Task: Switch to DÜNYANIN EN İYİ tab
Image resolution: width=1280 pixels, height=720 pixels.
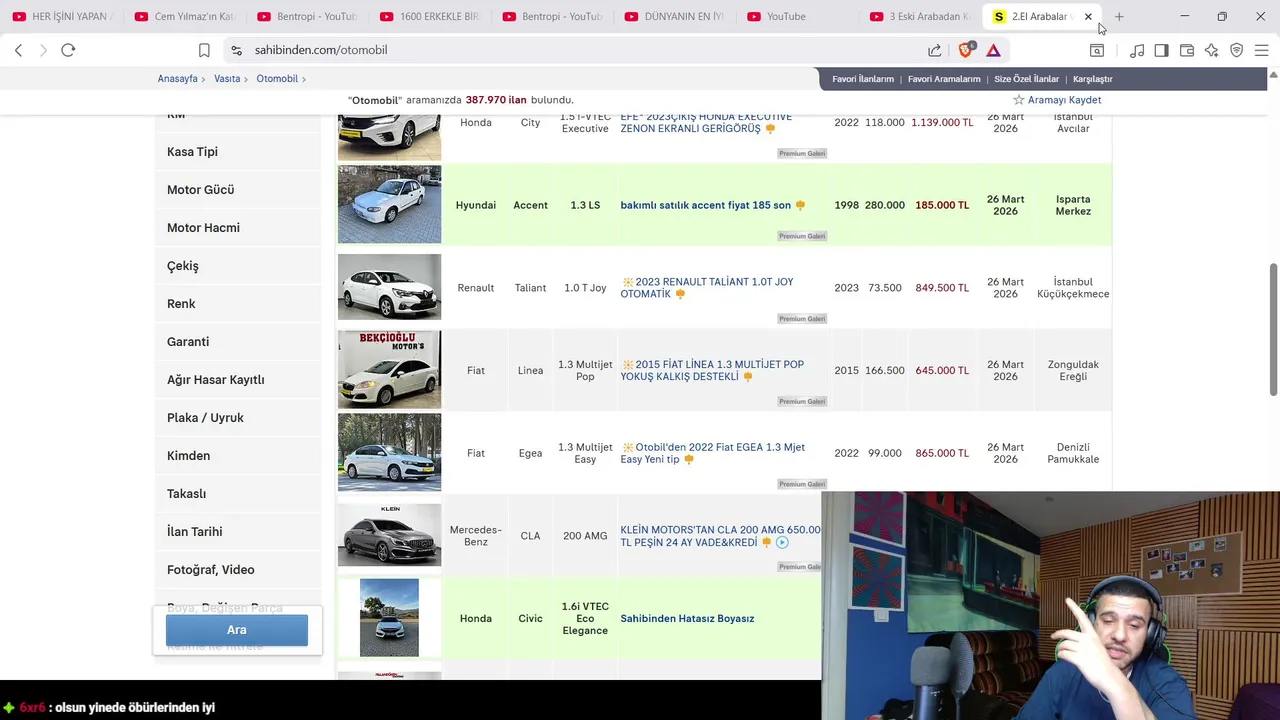Action: tap(677, 16)
